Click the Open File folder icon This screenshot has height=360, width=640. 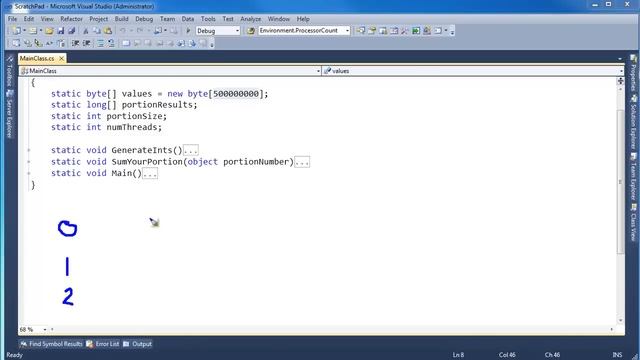49,31
